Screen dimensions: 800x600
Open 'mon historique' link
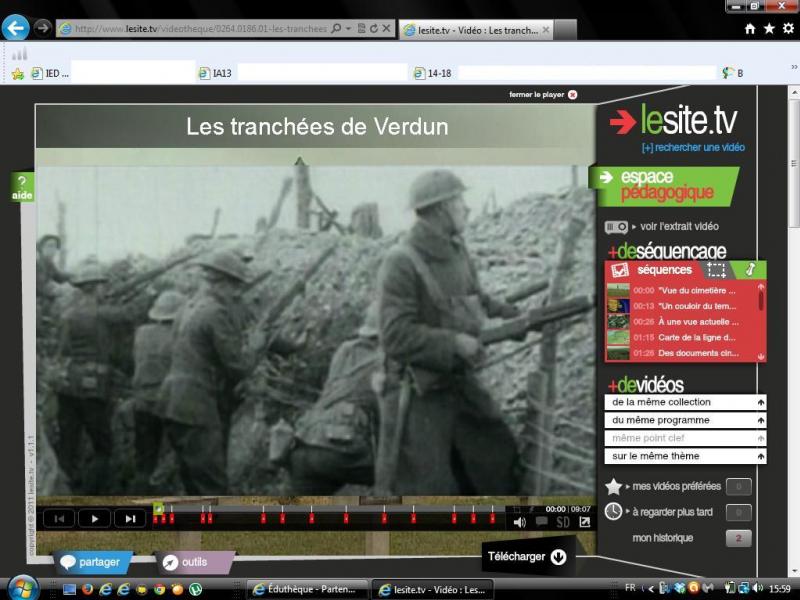tap(662, 538)
